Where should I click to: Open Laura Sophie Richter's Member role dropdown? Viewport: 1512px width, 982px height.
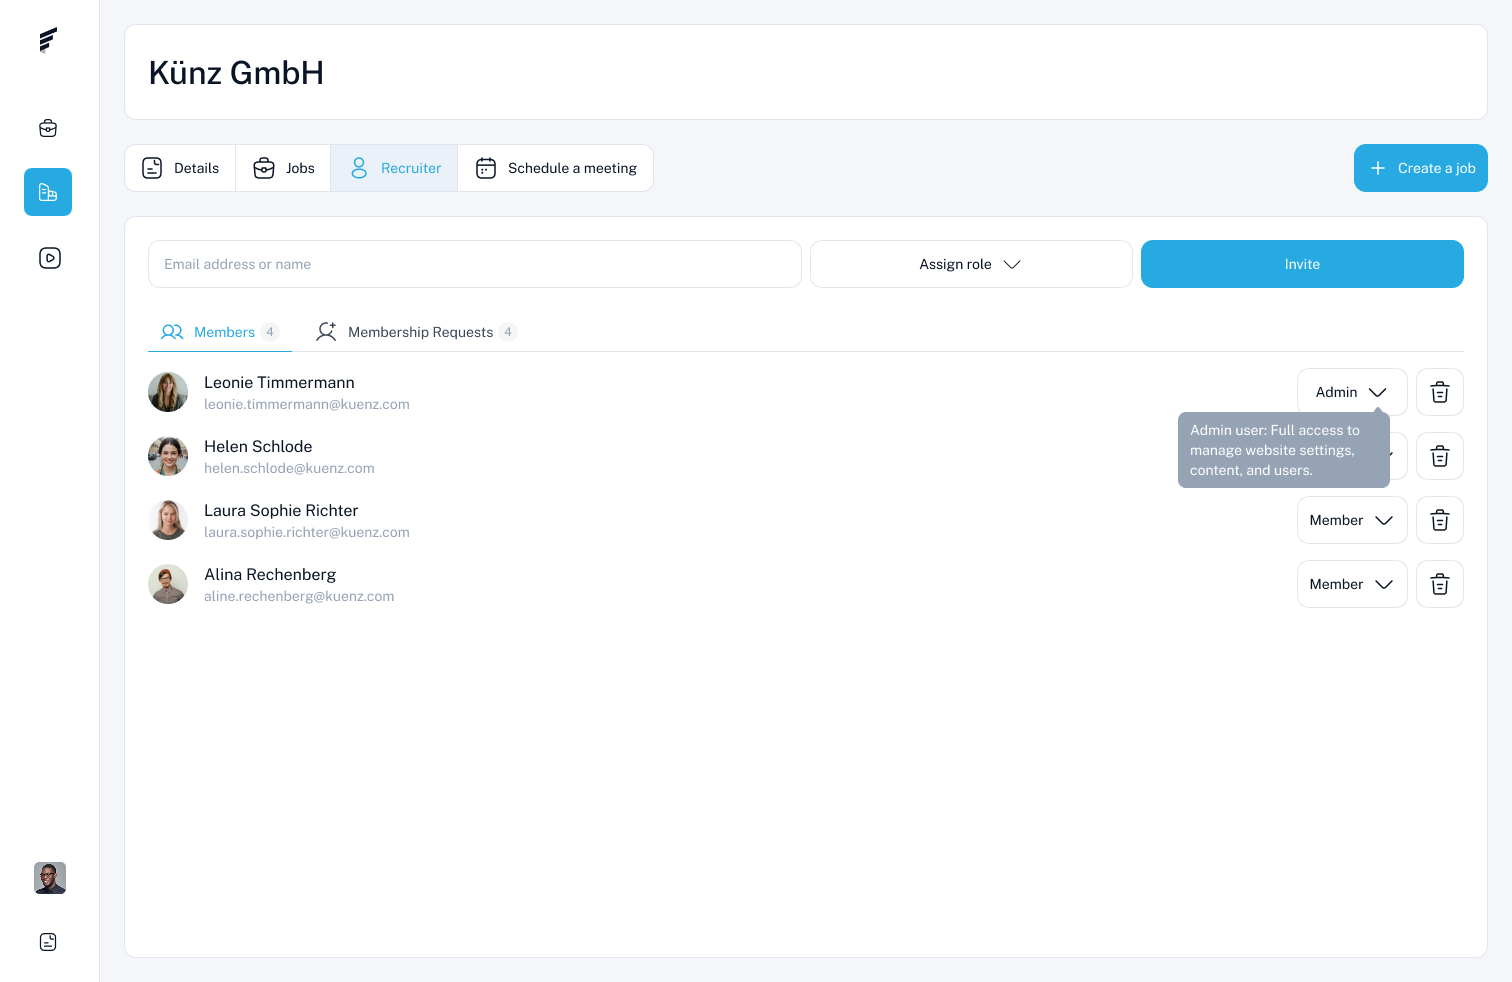(1352, 520)
